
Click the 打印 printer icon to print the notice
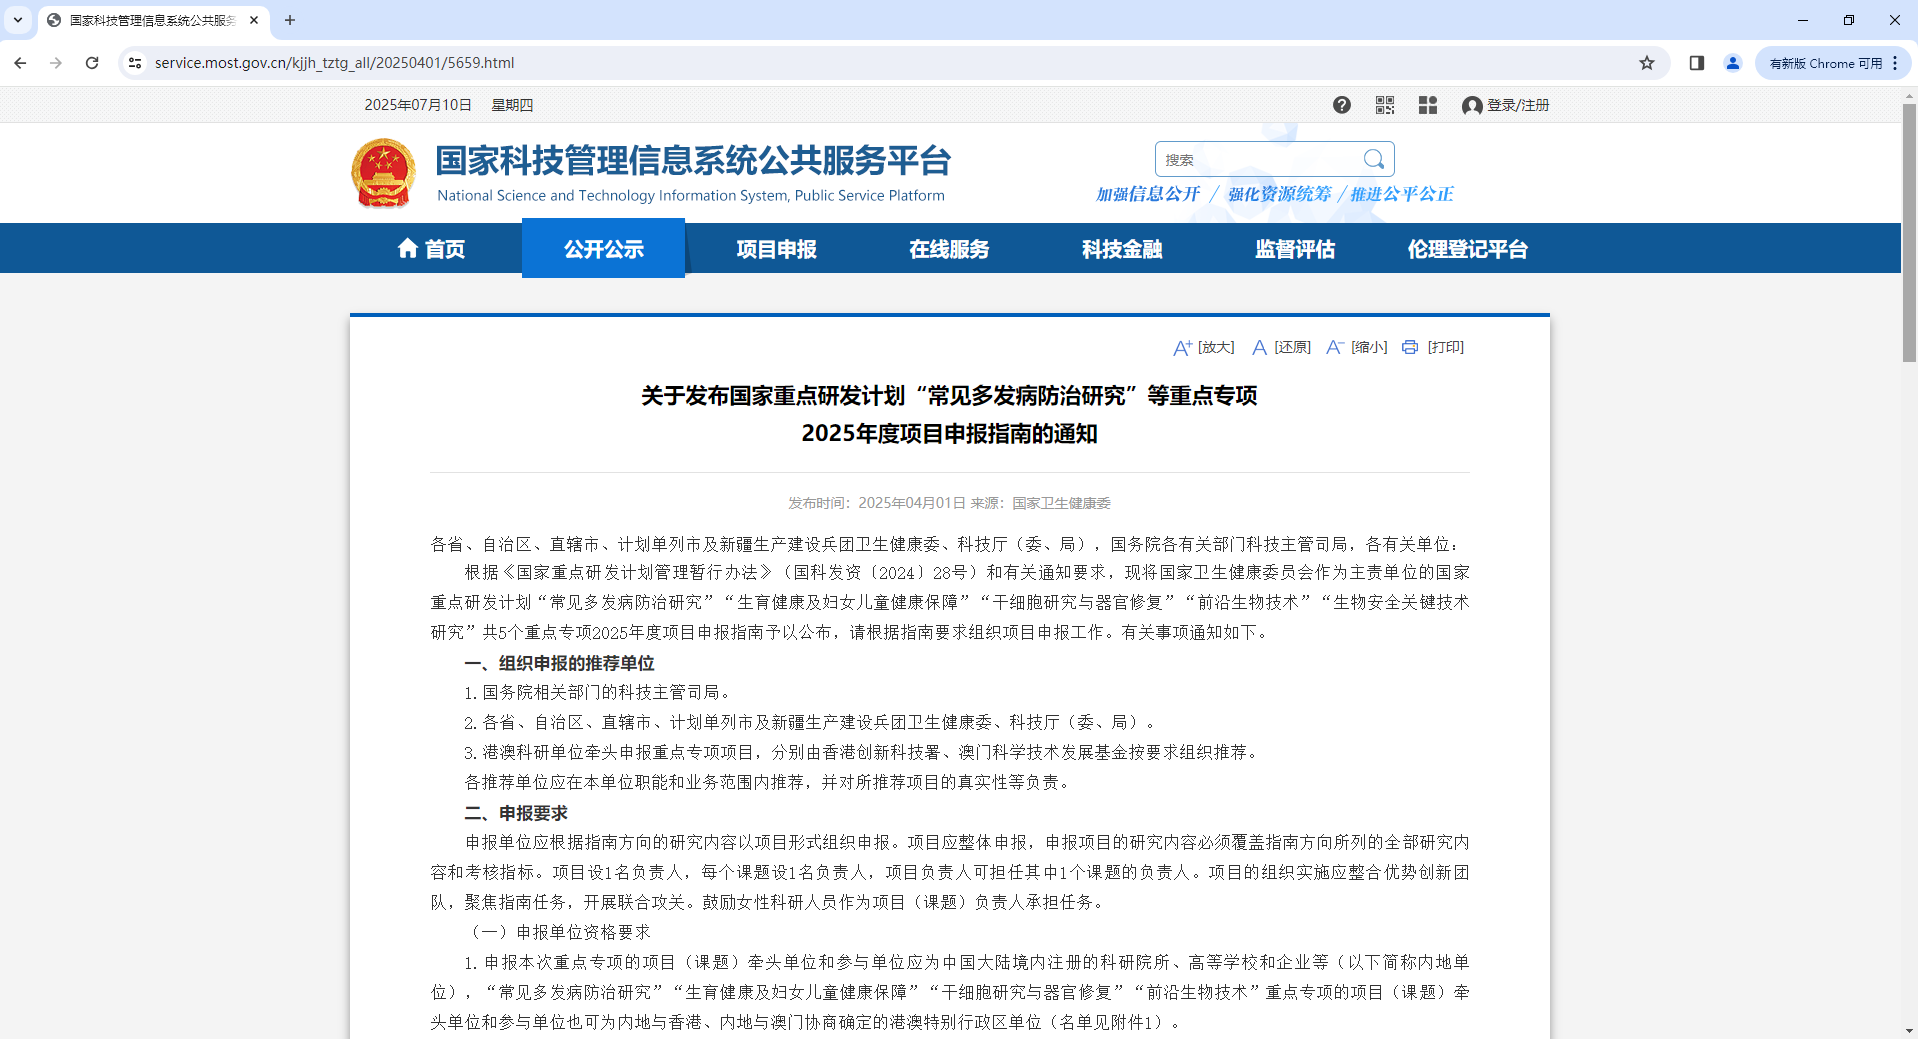coord(1409,347)
